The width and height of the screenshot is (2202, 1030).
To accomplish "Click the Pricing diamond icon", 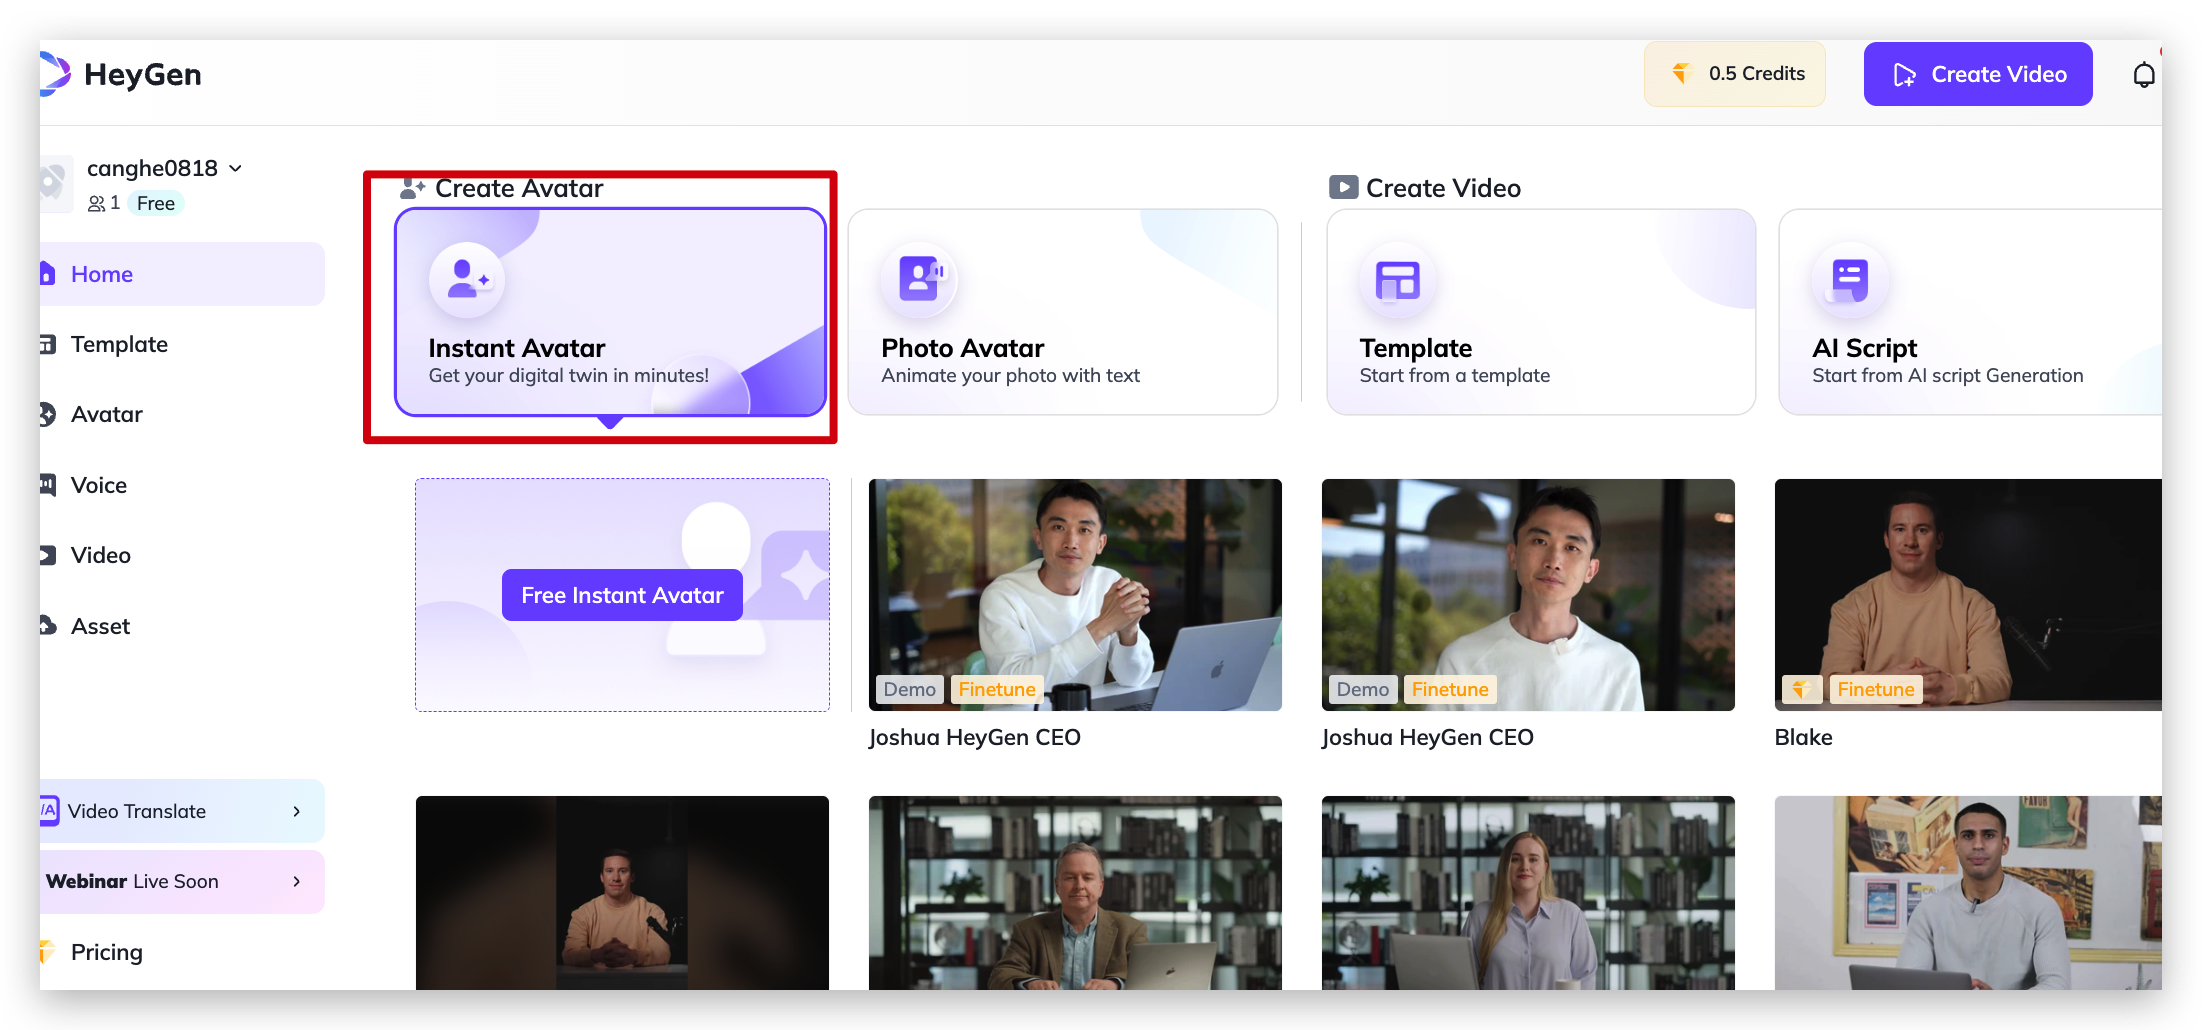I will click(x=46, y=952).
